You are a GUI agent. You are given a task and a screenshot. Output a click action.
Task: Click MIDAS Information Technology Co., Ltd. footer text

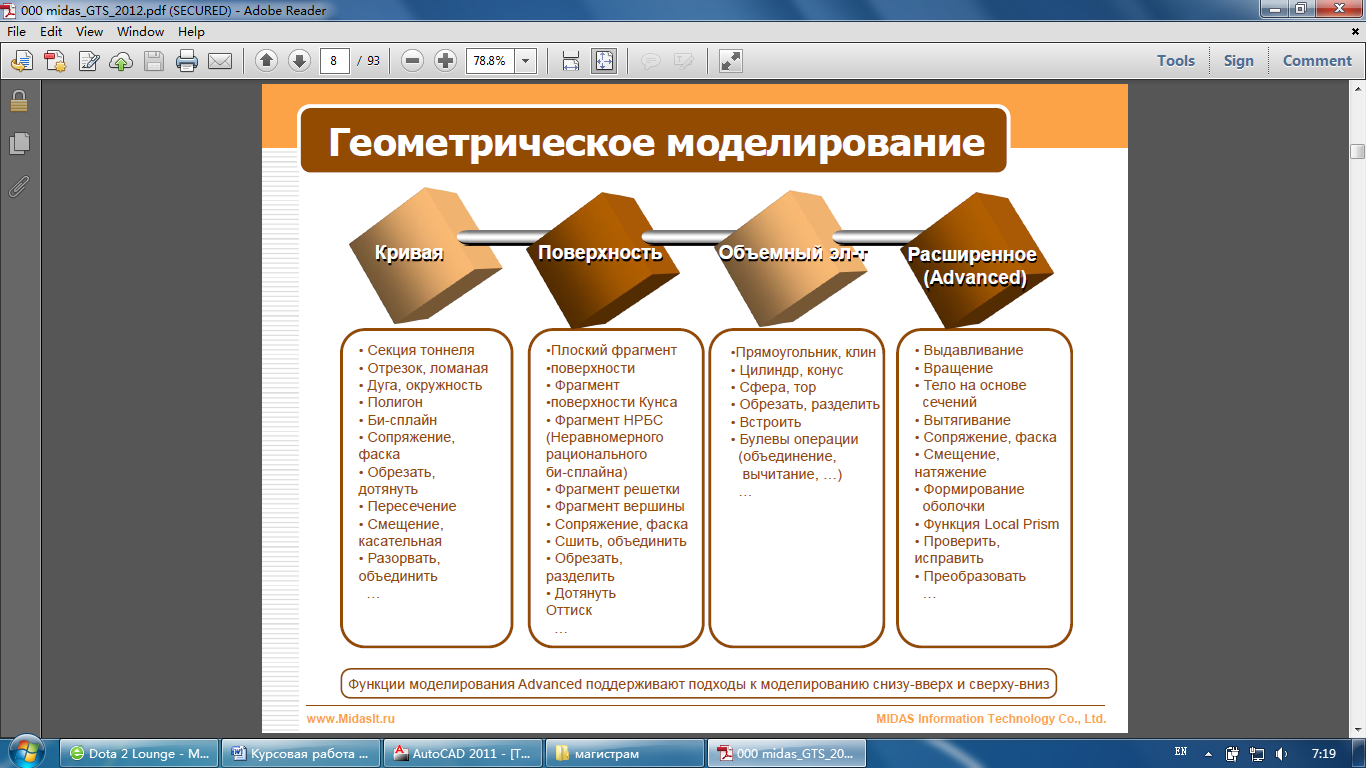[991, 718]
